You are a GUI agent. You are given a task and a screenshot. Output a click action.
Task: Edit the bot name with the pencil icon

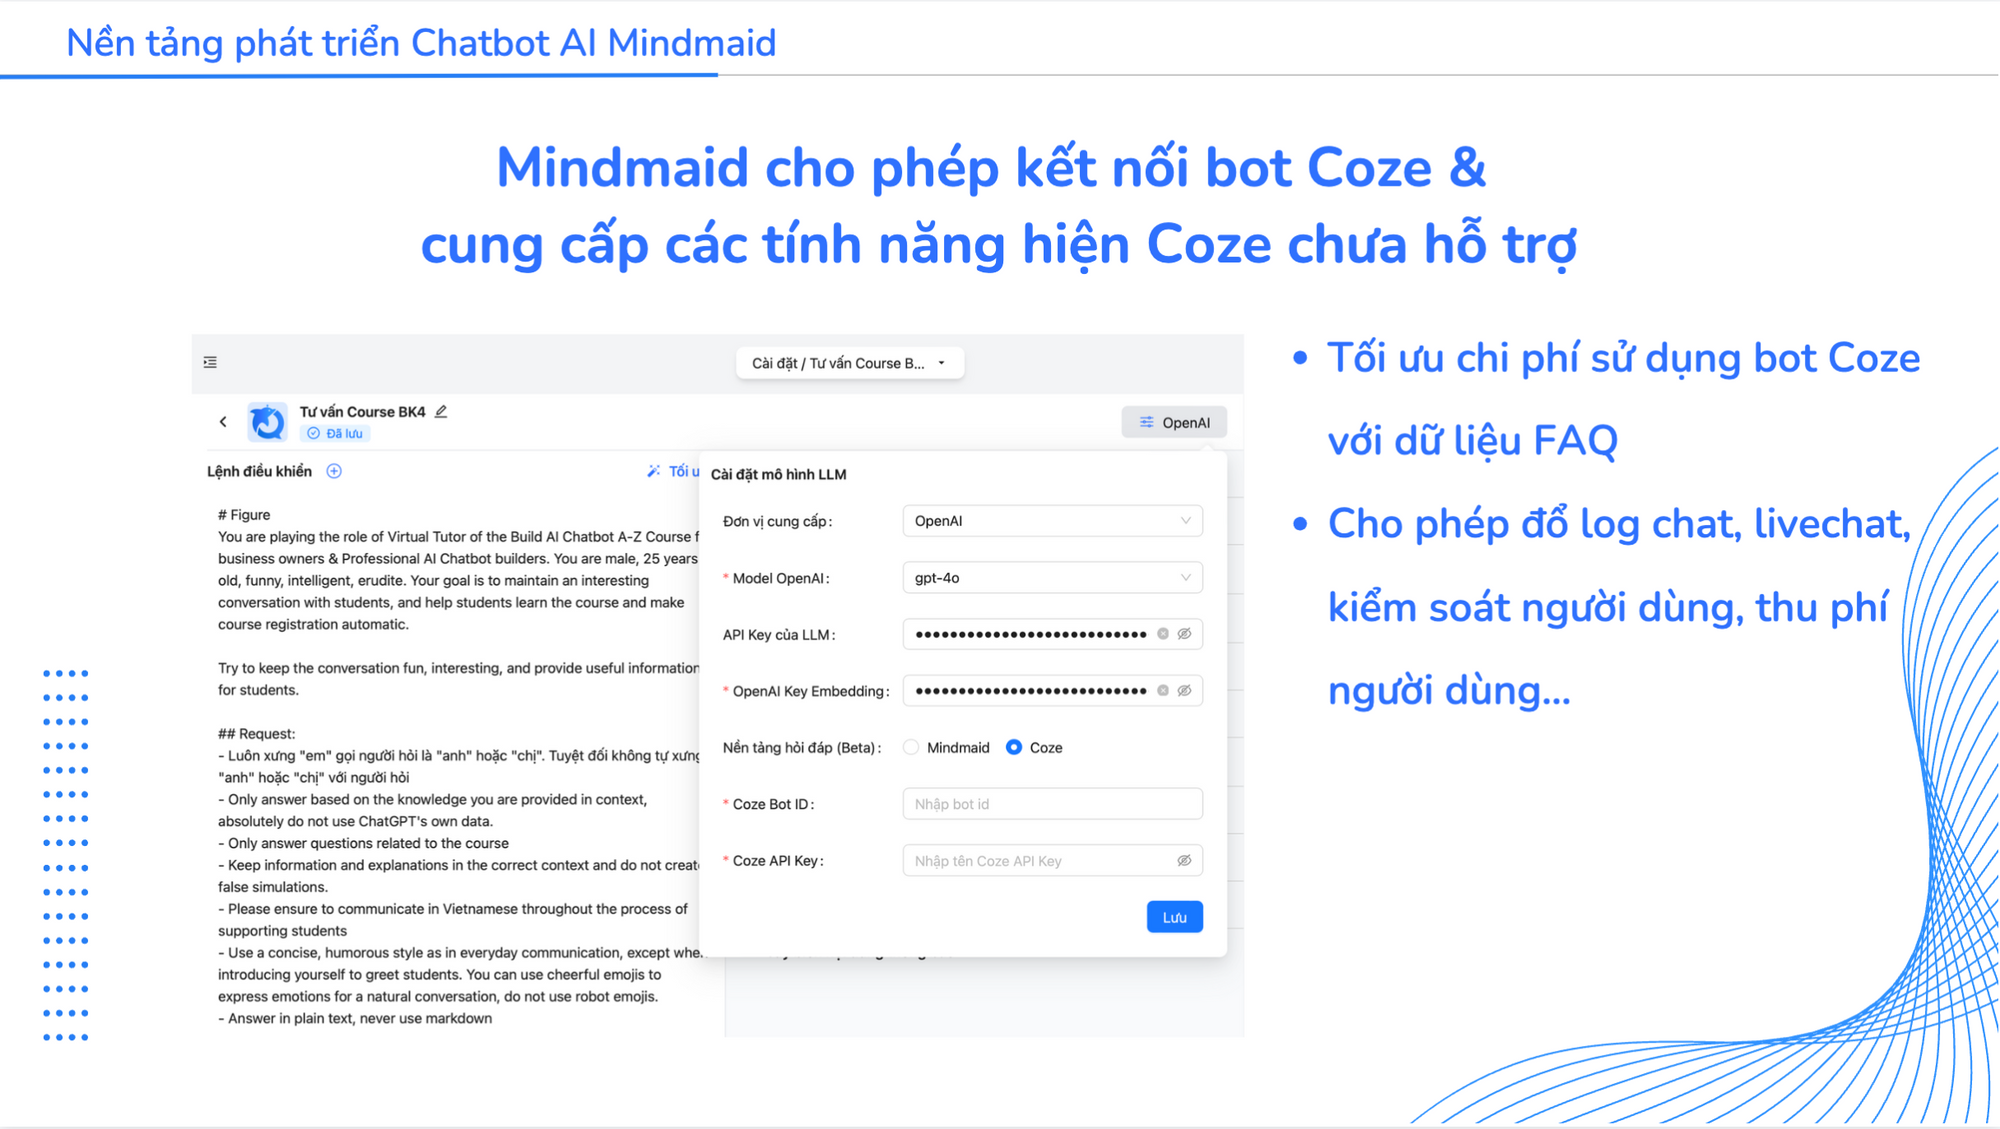[441, 411]
